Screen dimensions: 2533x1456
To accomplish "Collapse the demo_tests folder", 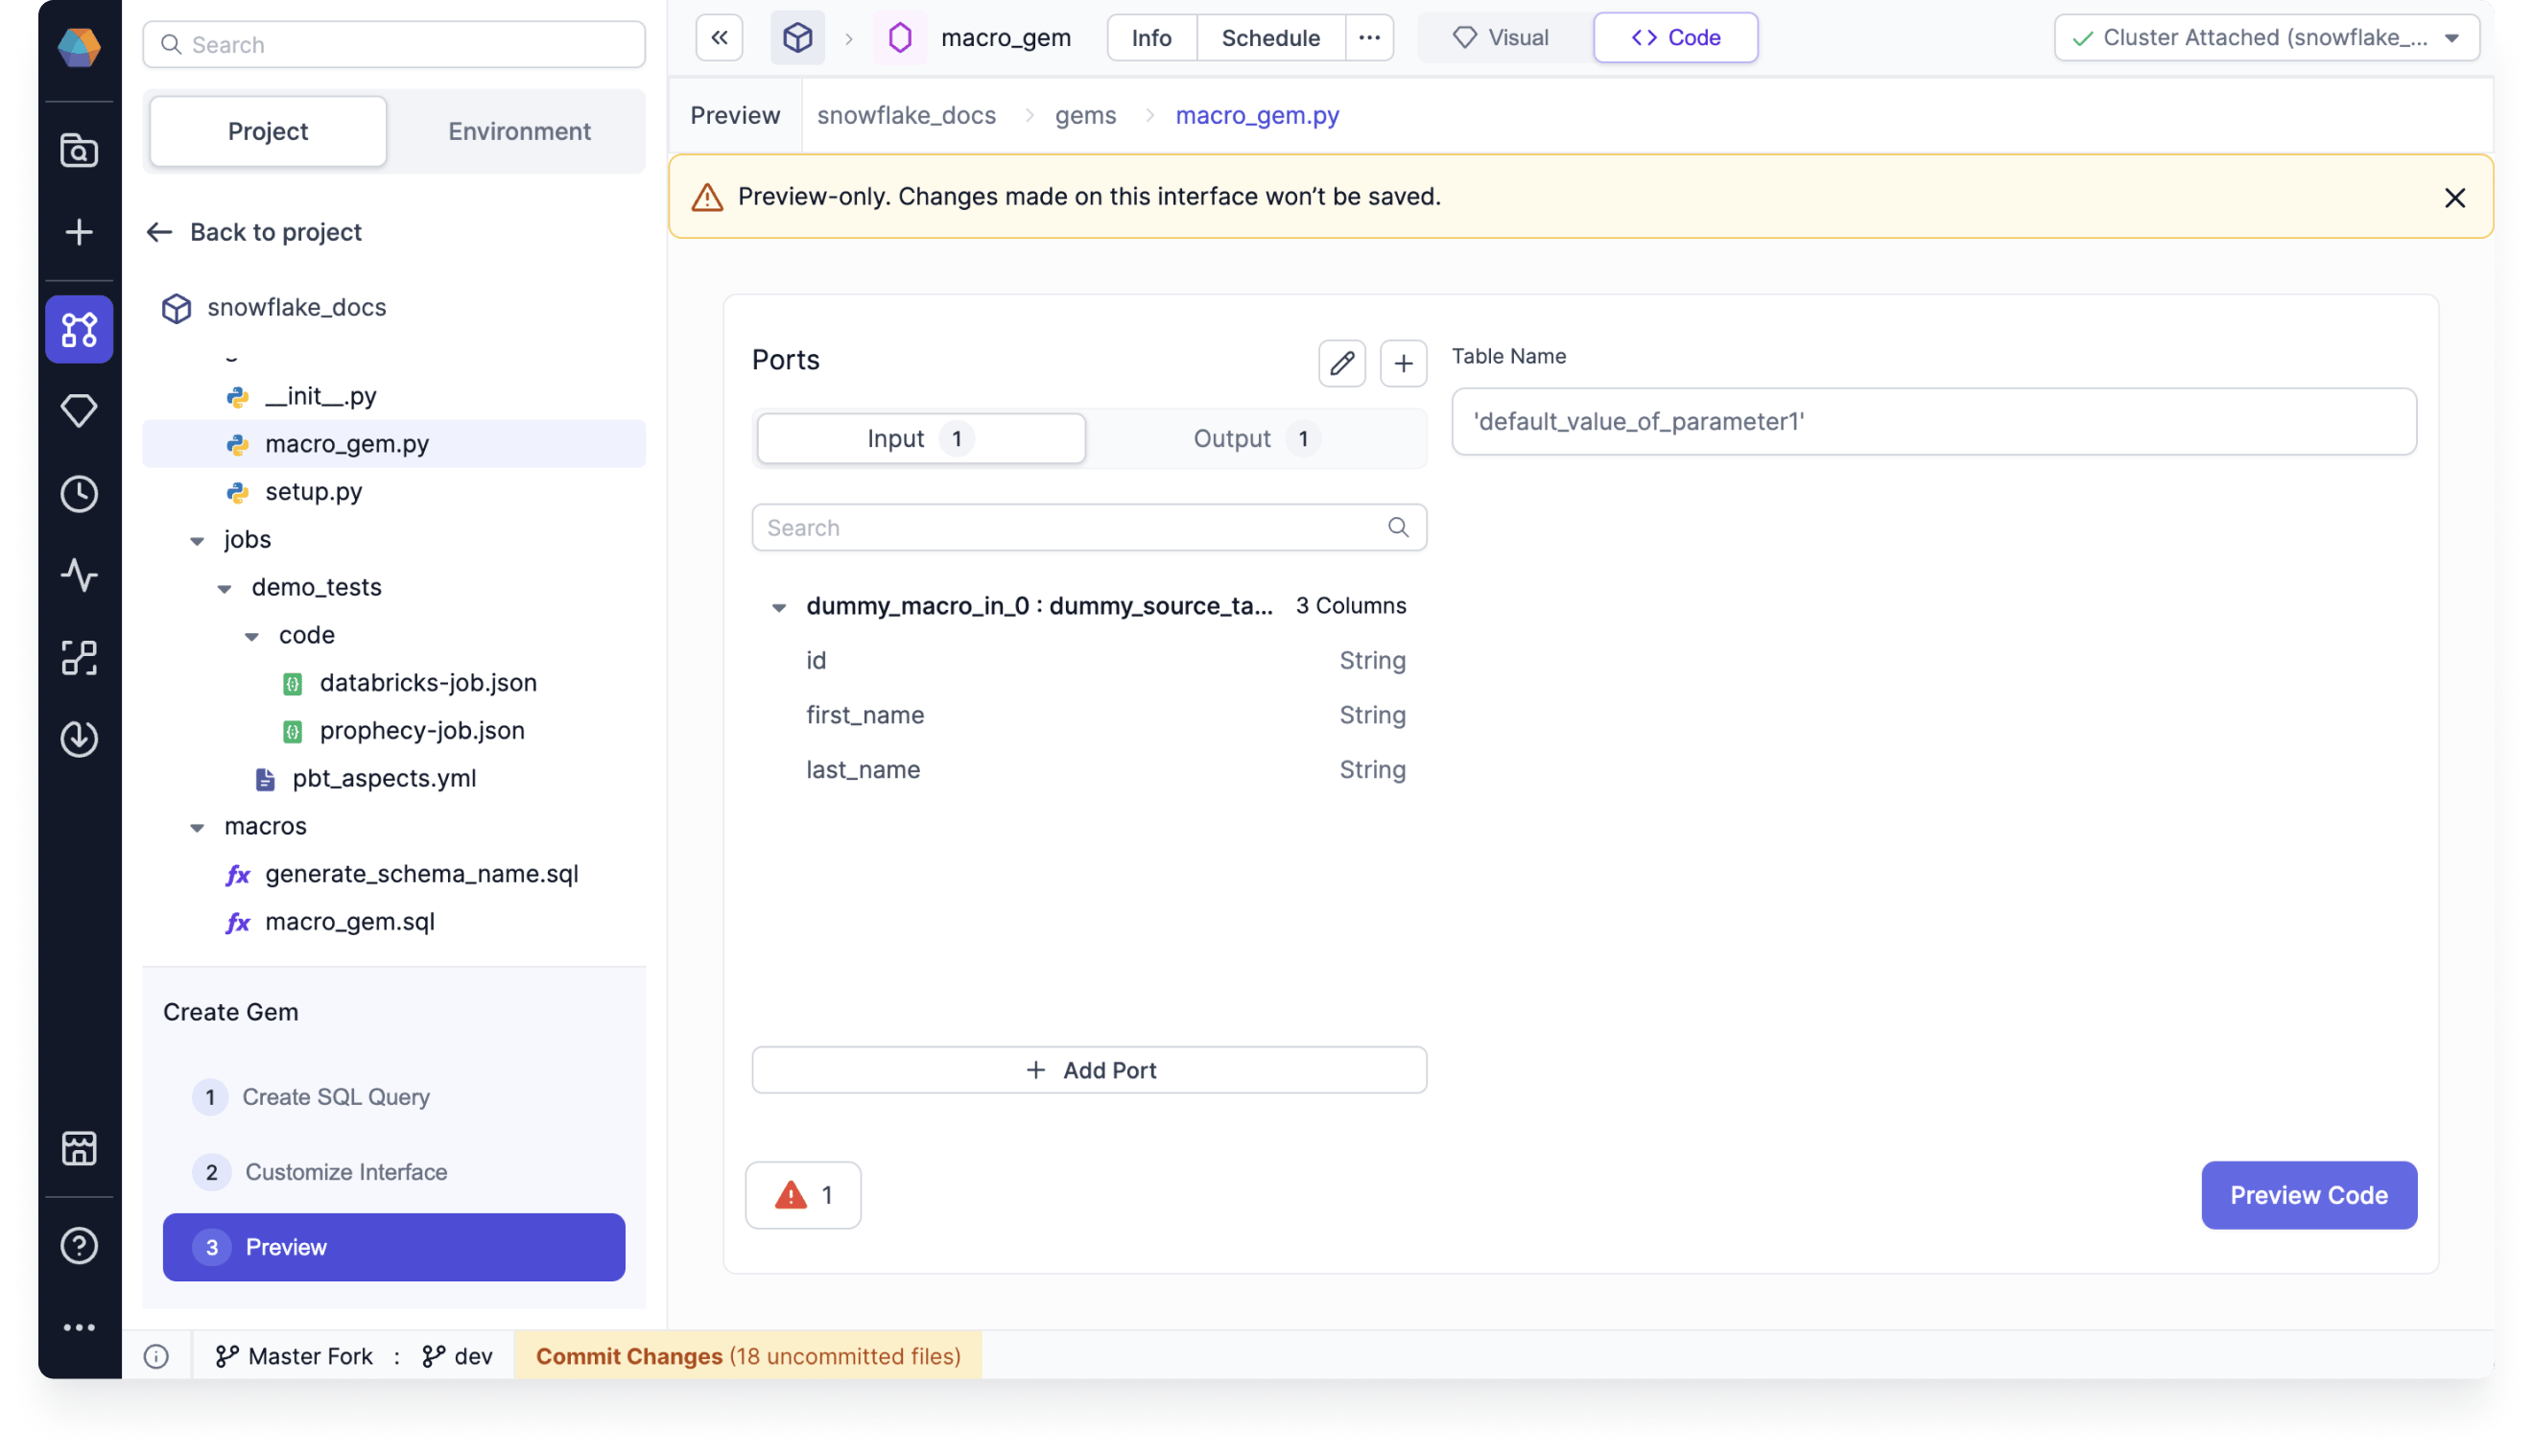I will click(x=224, y=589).
